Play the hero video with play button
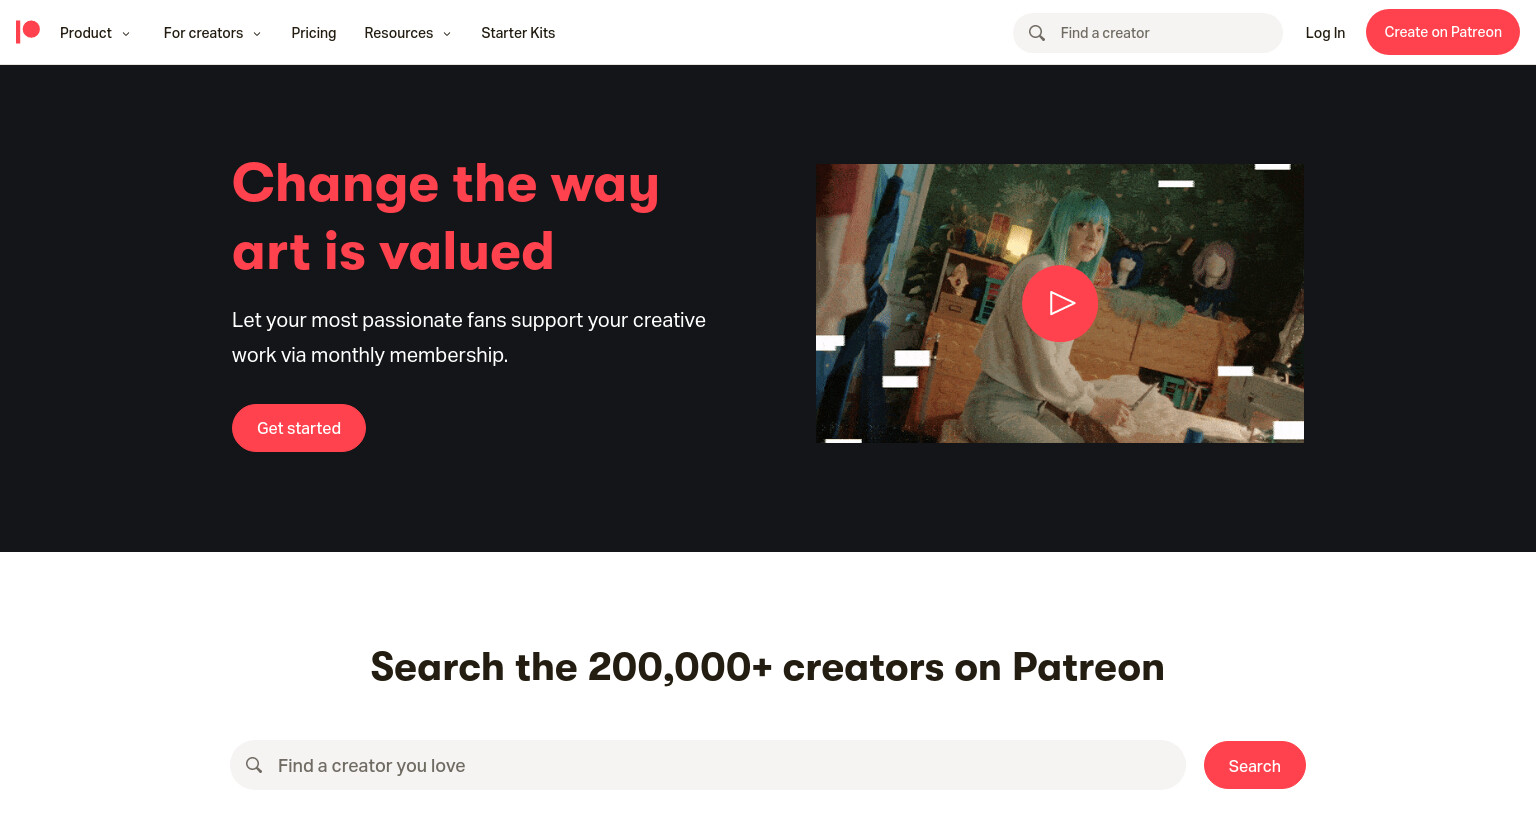This screenshot has height=824, width=1536. click(x=1060, y=303)
